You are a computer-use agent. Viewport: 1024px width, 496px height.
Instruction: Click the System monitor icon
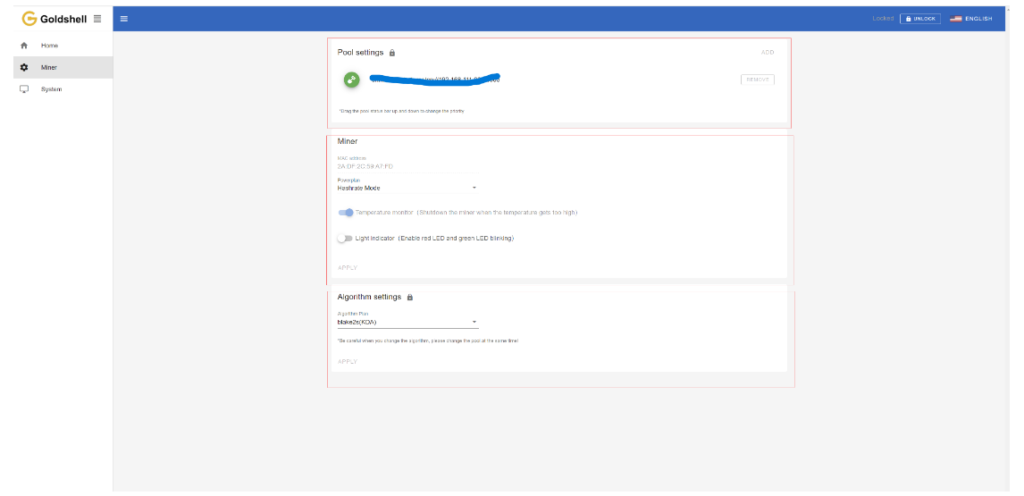coord(24,89)
